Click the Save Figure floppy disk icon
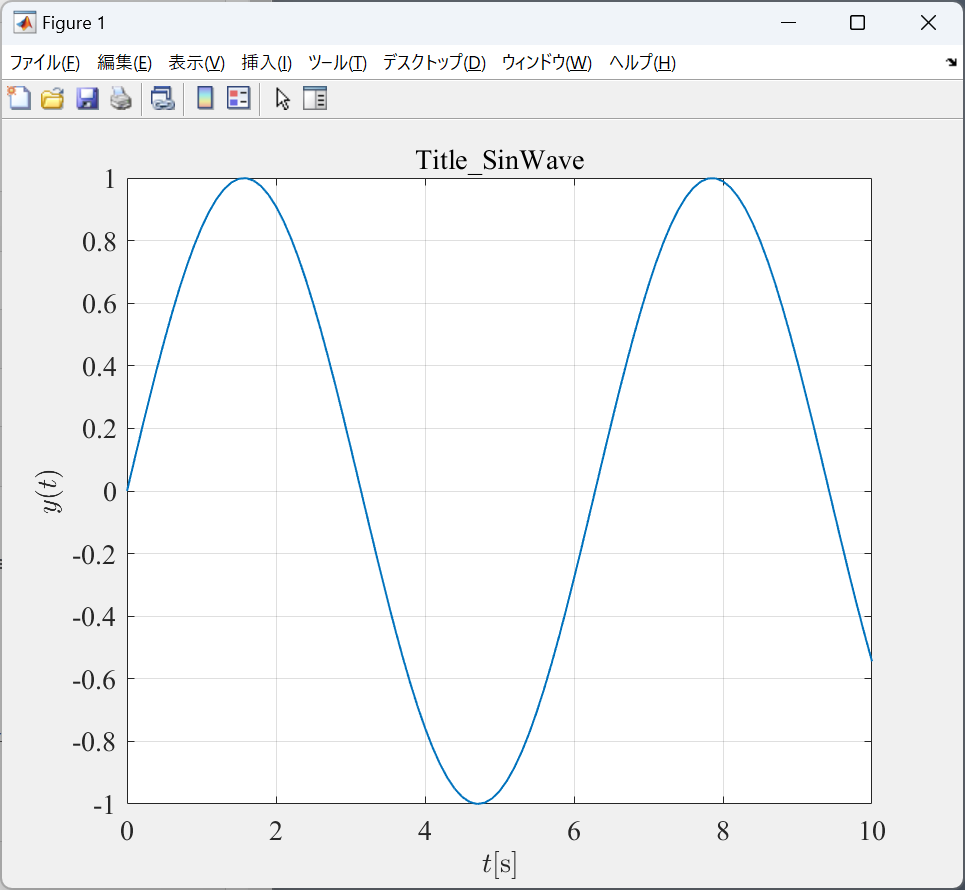 87,98
